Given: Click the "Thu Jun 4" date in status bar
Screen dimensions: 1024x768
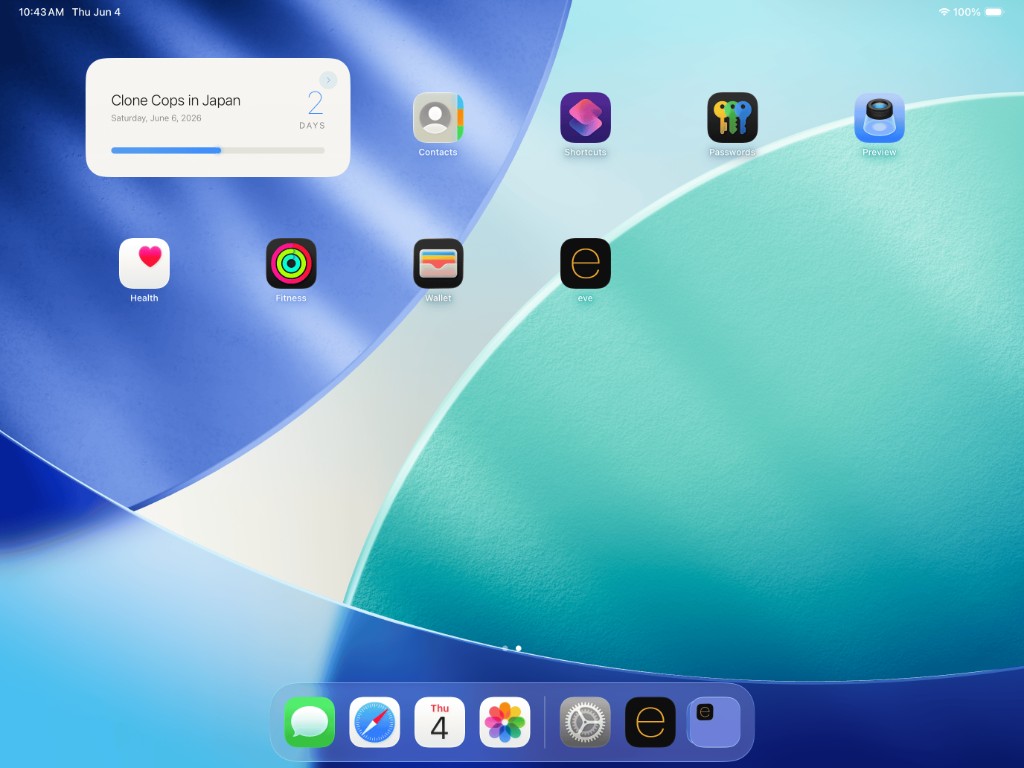Looking at the screenshot, I should tap(96, 12).
